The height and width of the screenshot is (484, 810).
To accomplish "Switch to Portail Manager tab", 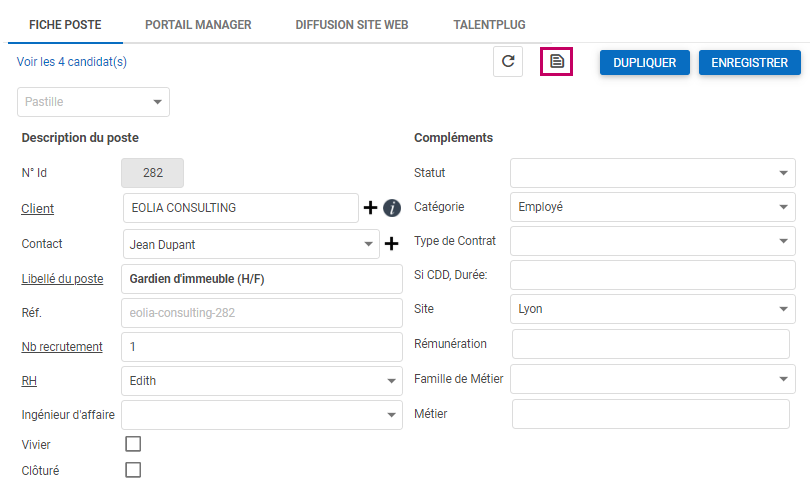I will pyautogui.click(x=198, y=24).
